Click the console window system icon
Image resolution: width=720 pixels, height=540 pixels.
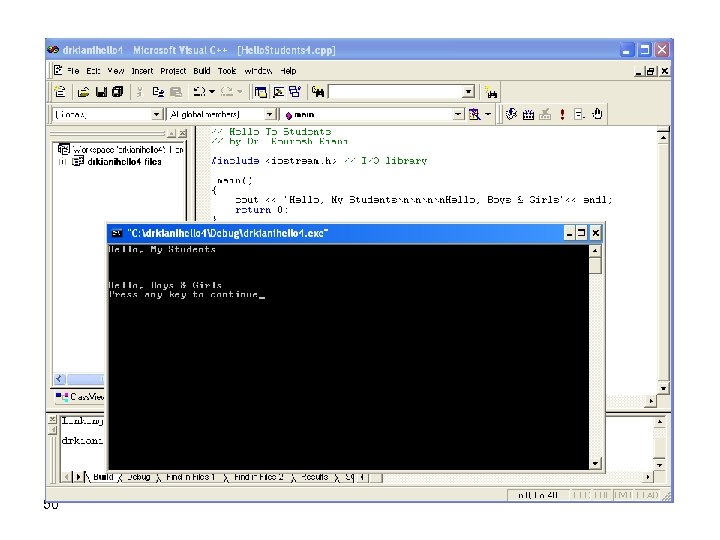(x=117, y=233)
